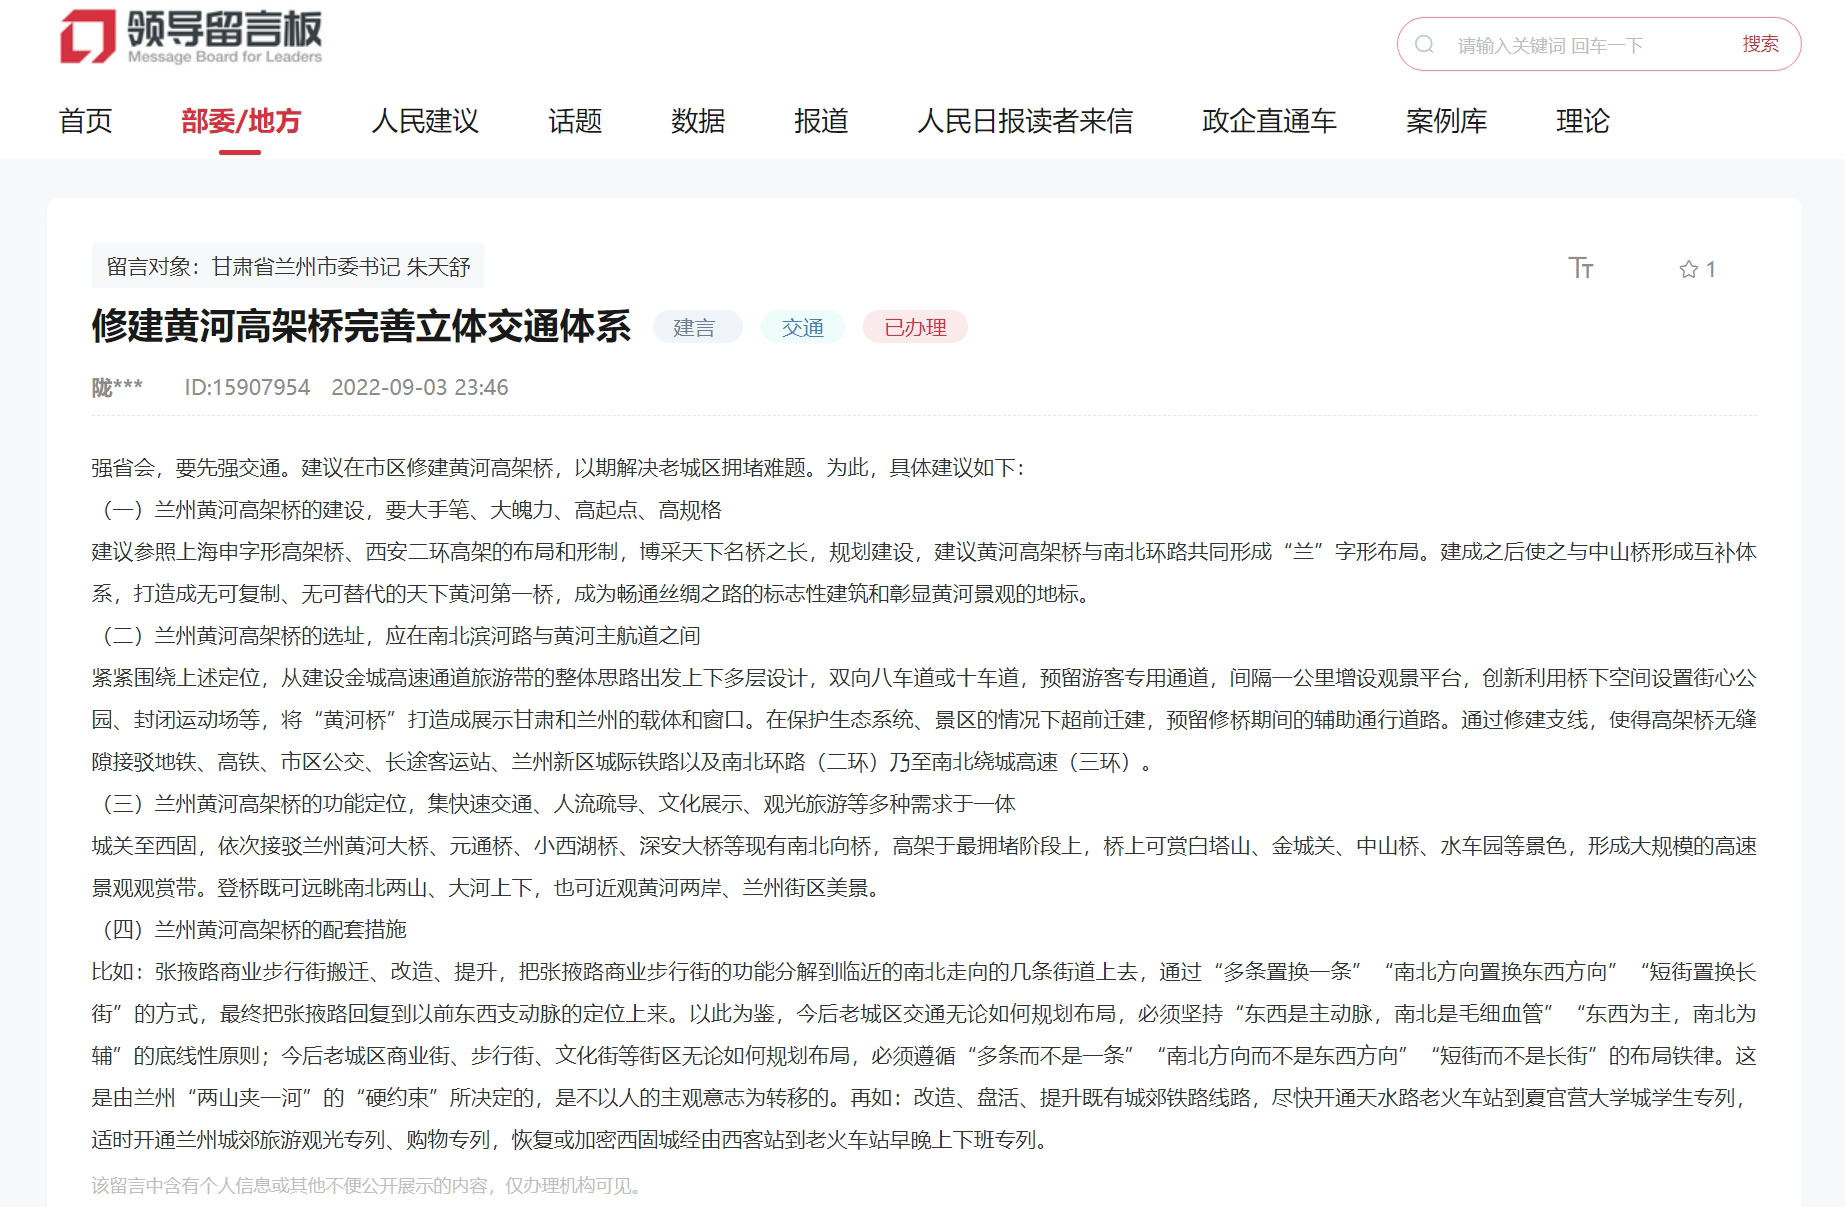Click the 领导留言板 red logo icon

pyautogui.click(x=88, y=37)
